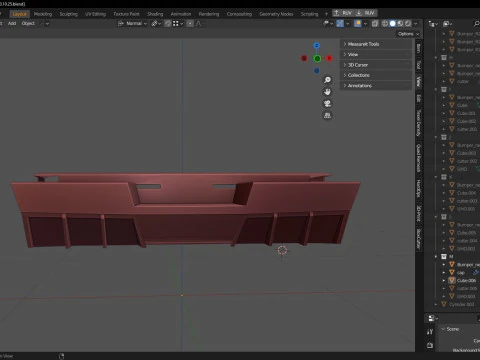Click the wrench modifier icon beside cap
480x360 pixels.
(x=476, y=273)
